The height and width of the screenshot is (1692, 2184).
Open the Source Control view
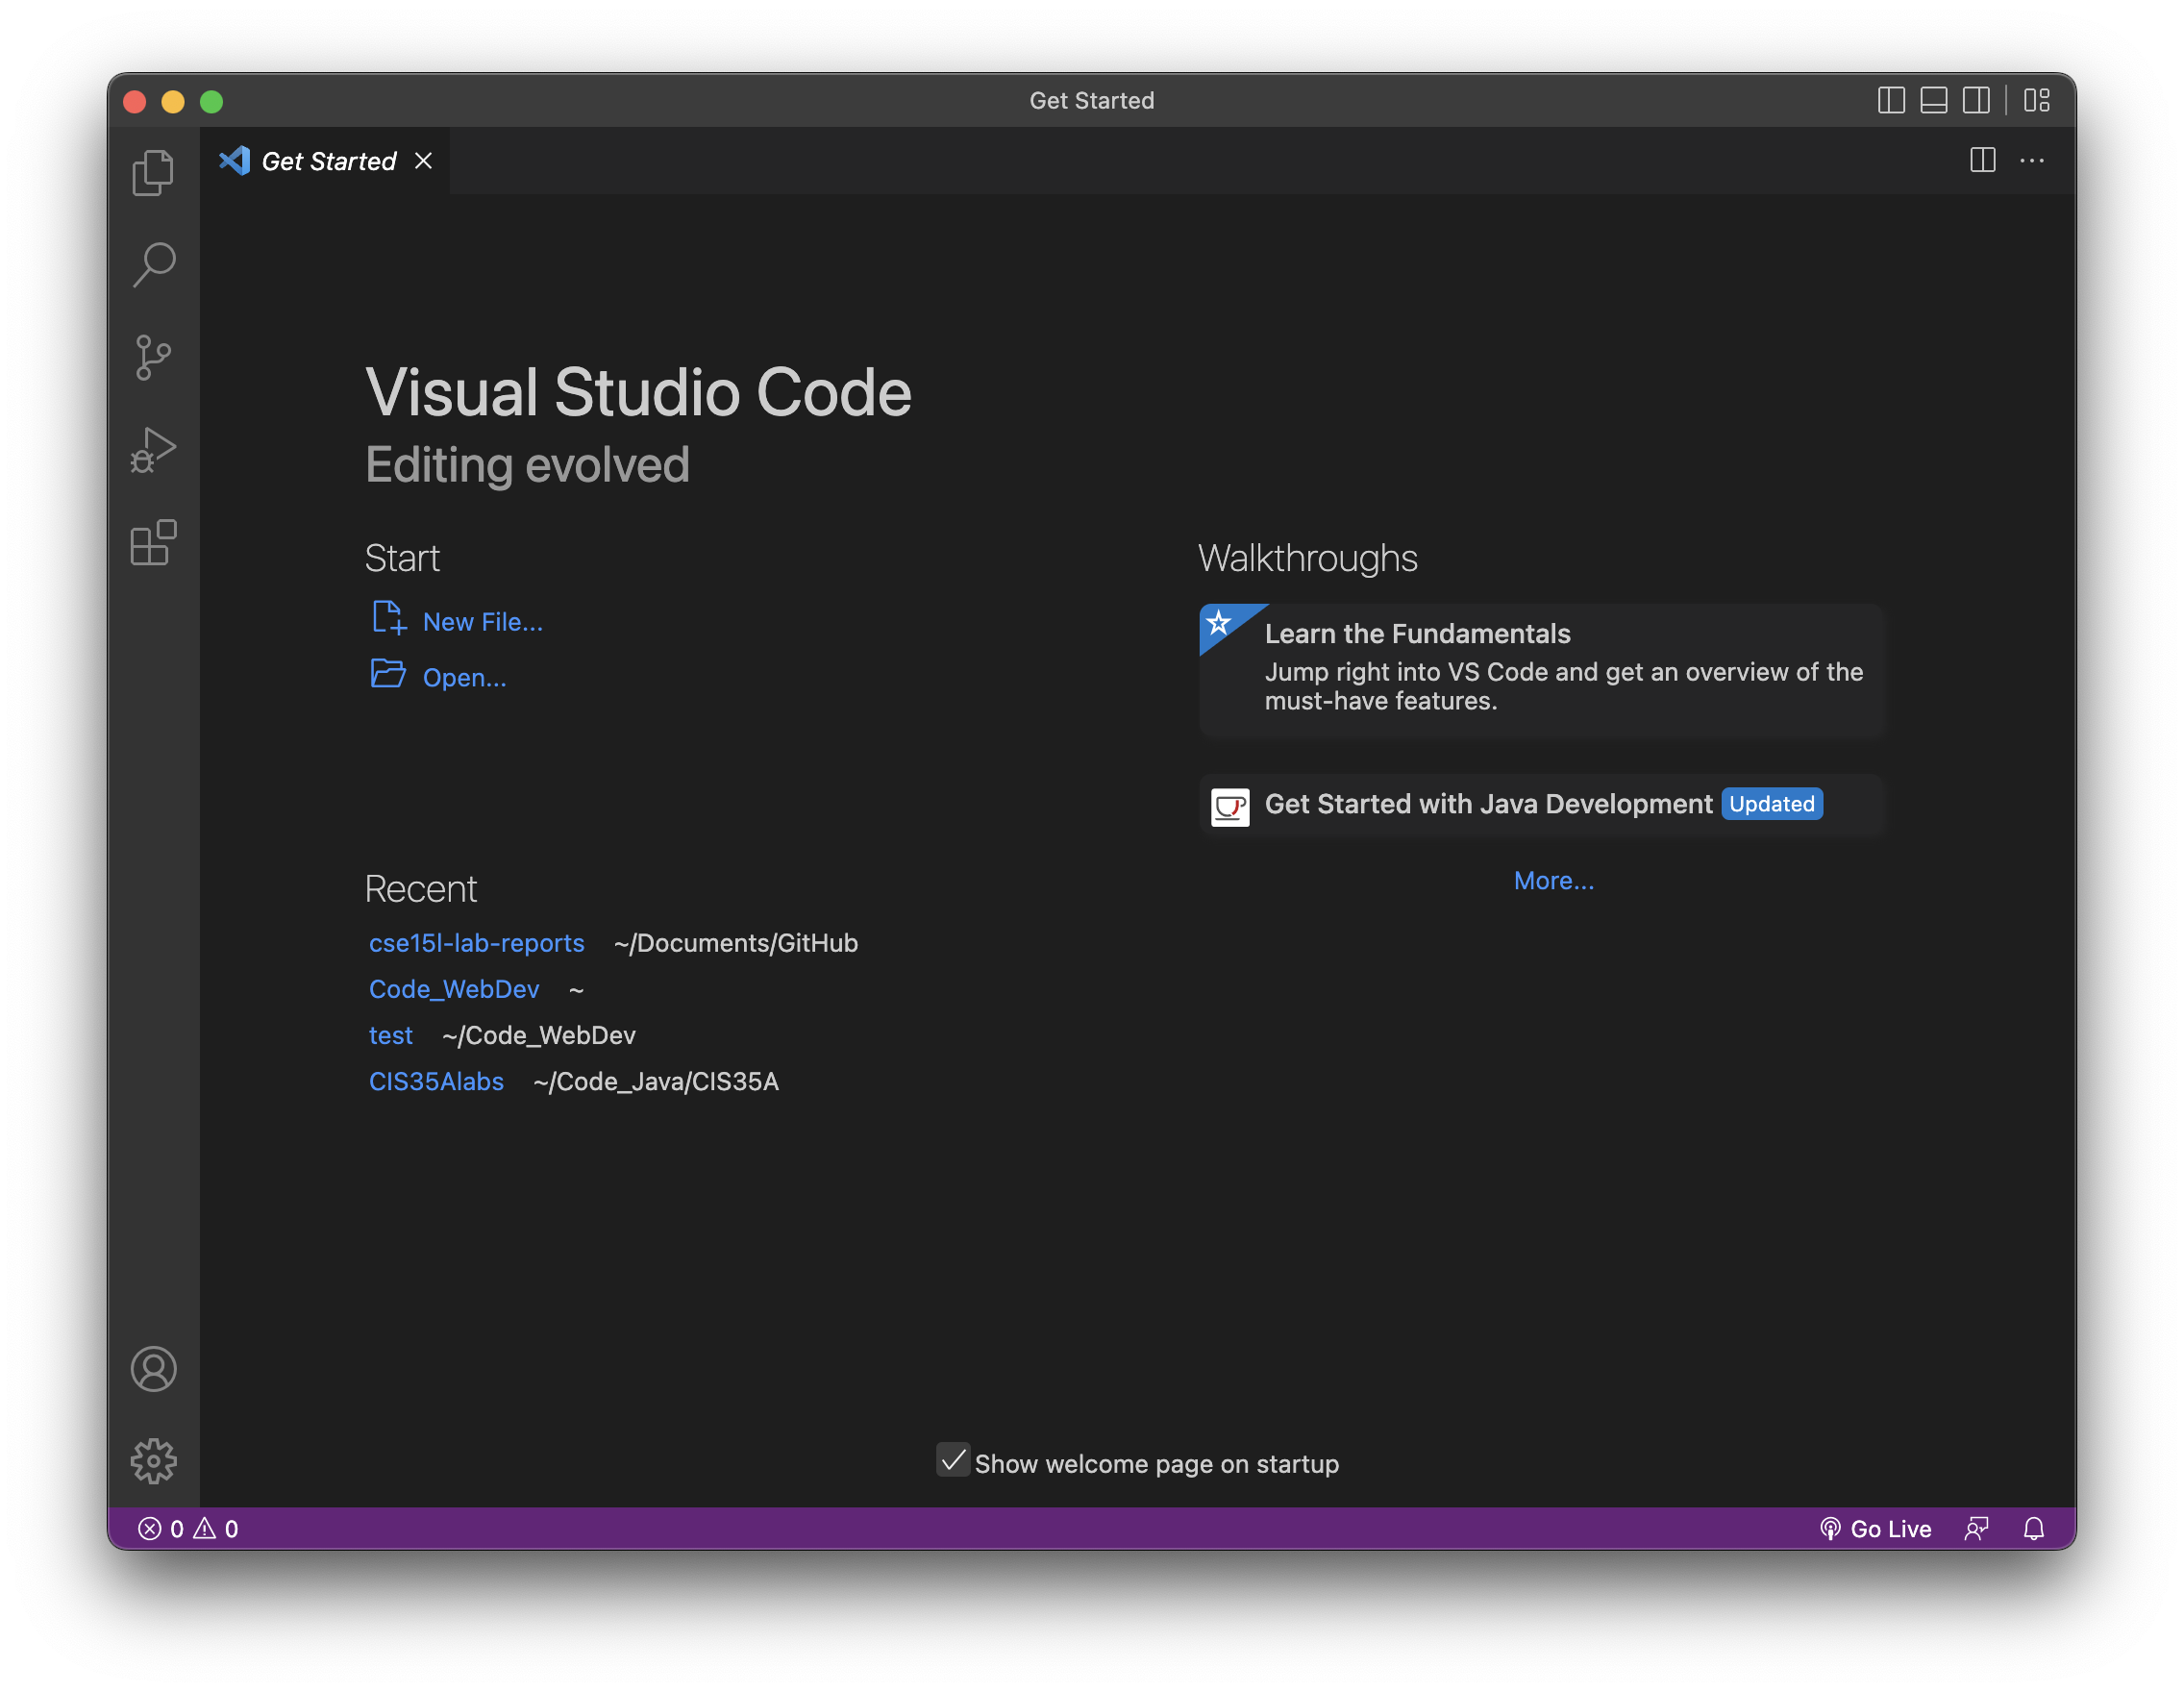click(153, 357)
